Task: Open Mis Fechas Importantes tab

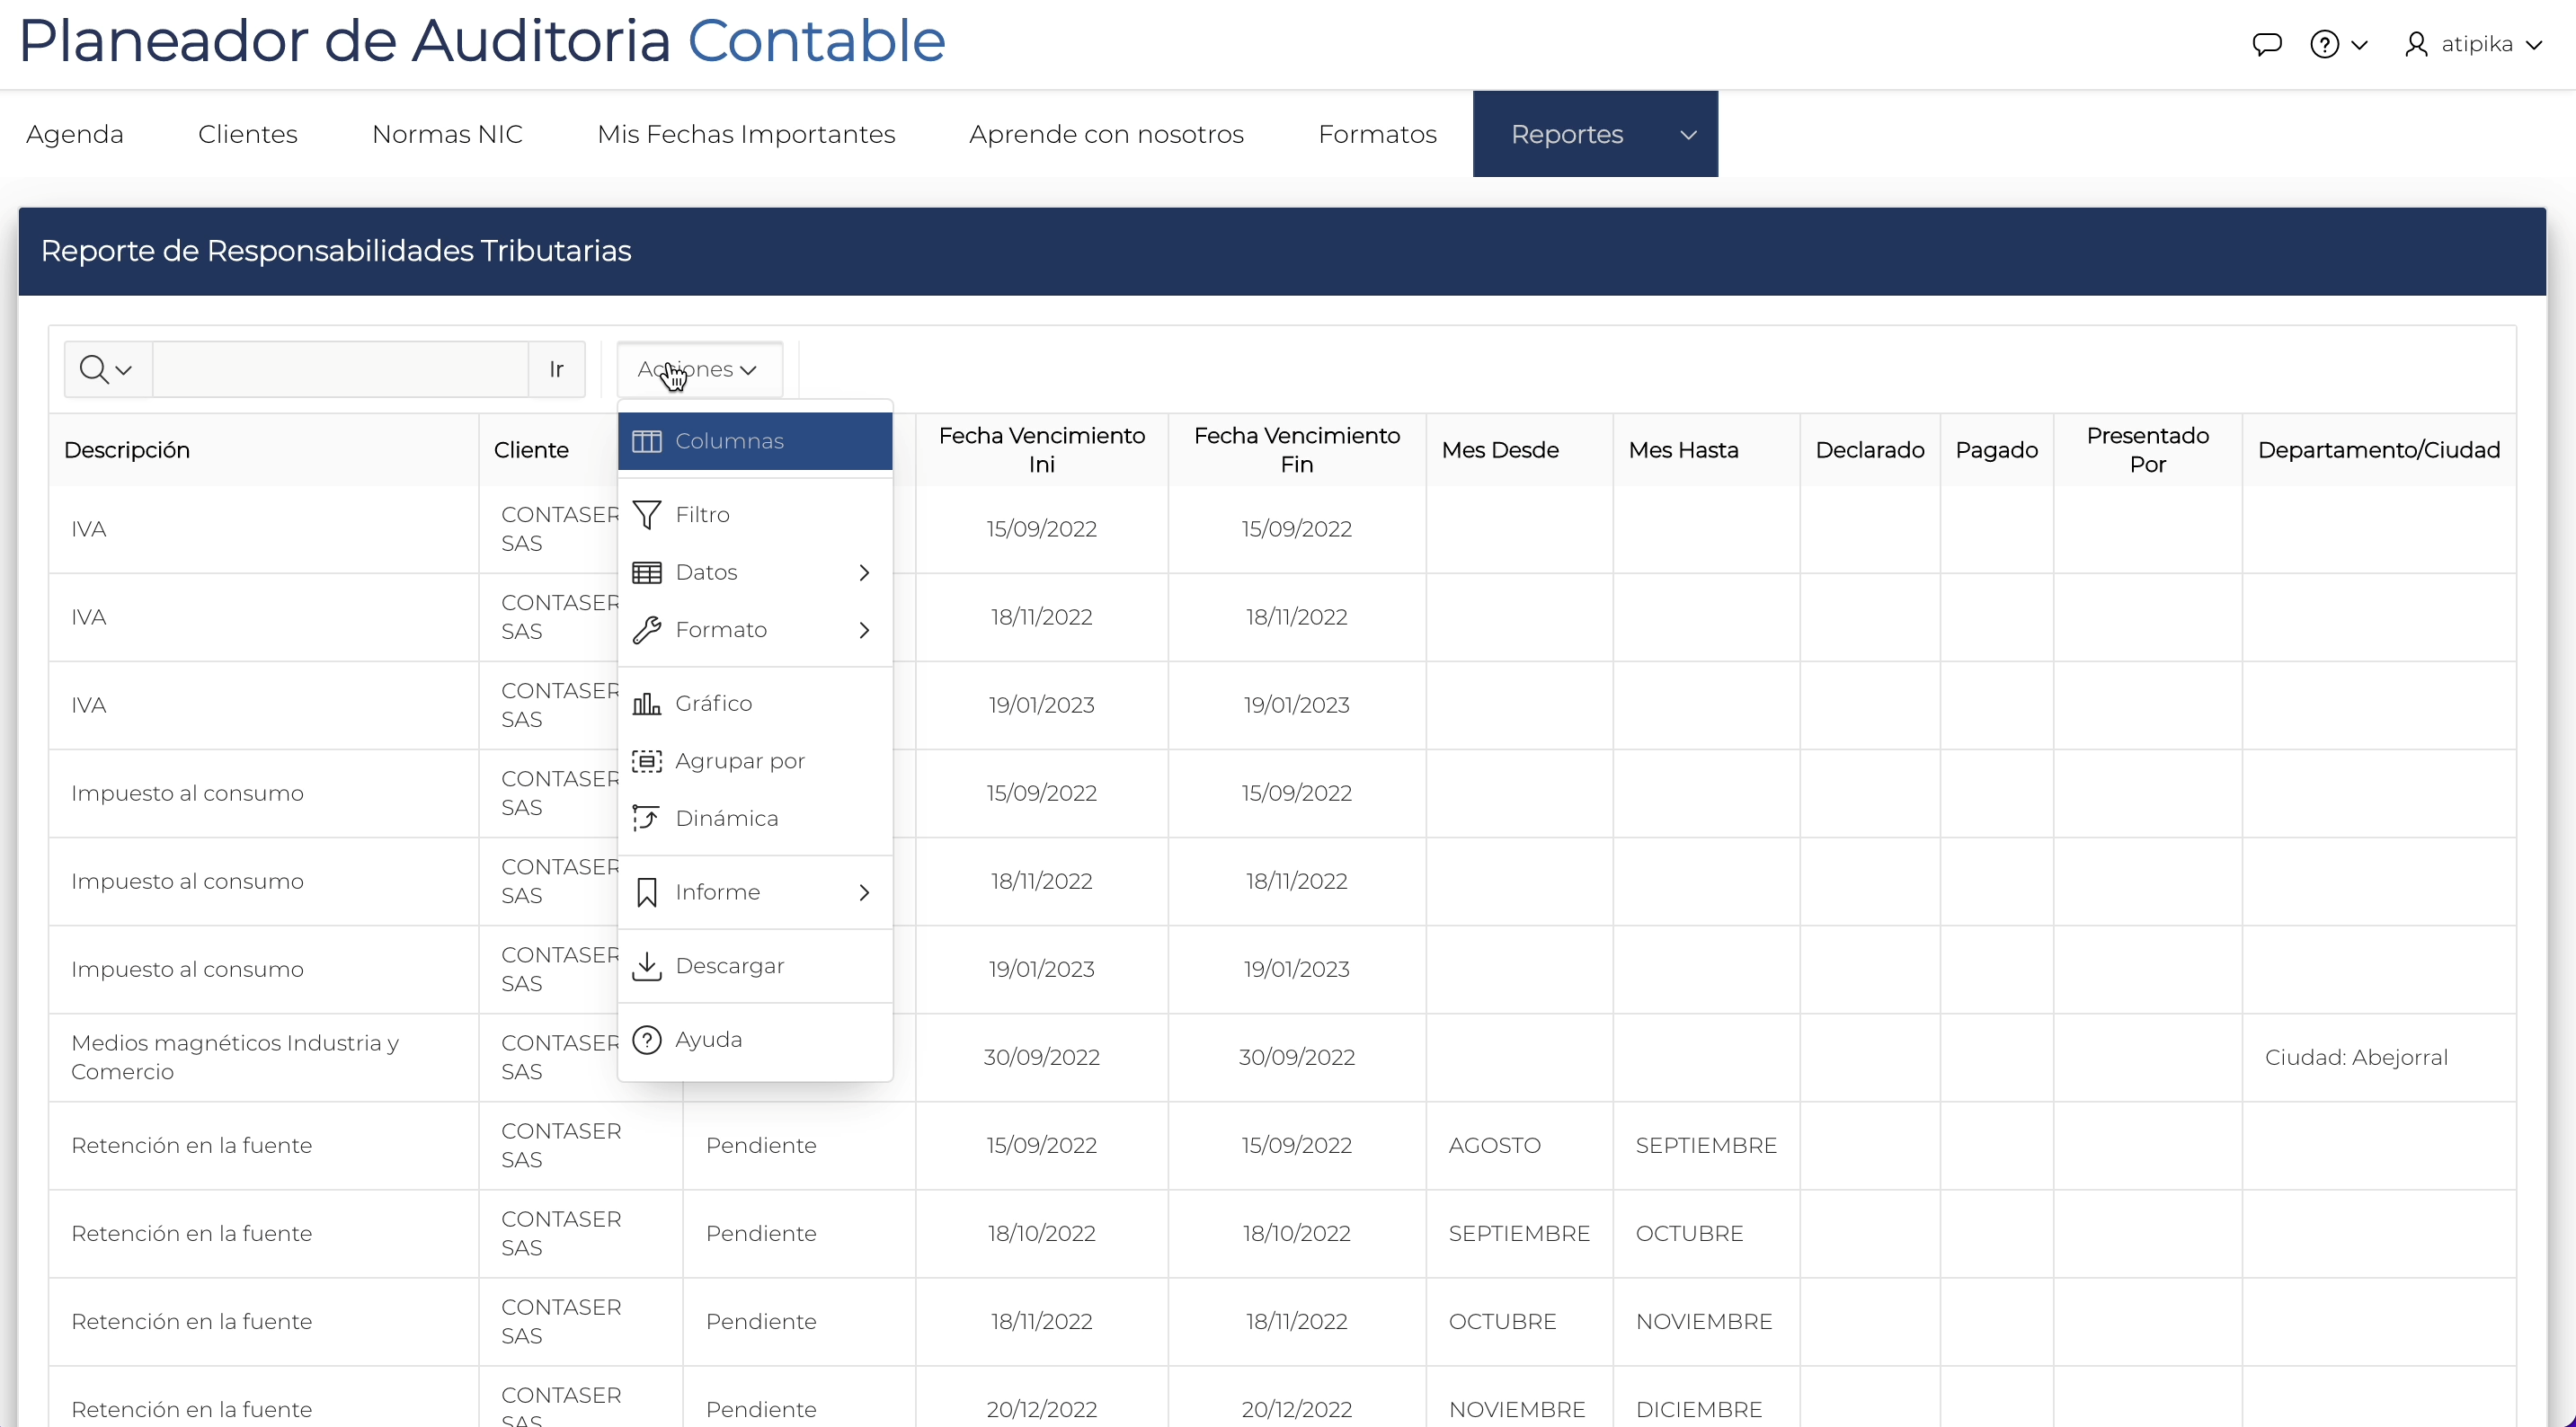Action: [746, 134]
